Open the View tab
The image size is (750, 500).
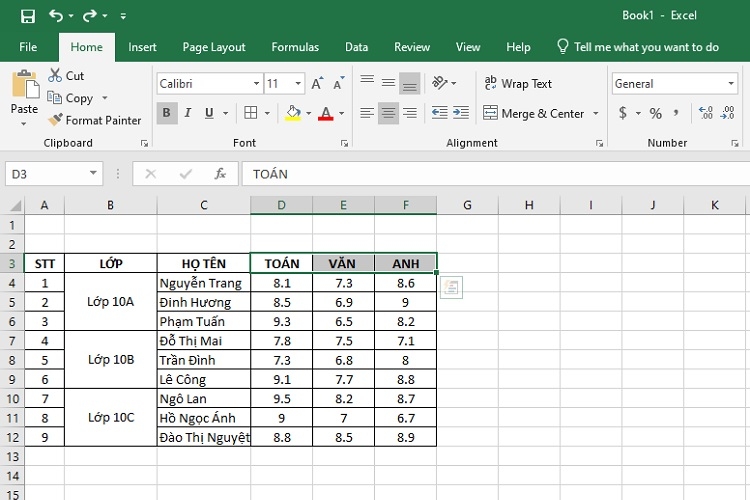[x=468, y=47]
